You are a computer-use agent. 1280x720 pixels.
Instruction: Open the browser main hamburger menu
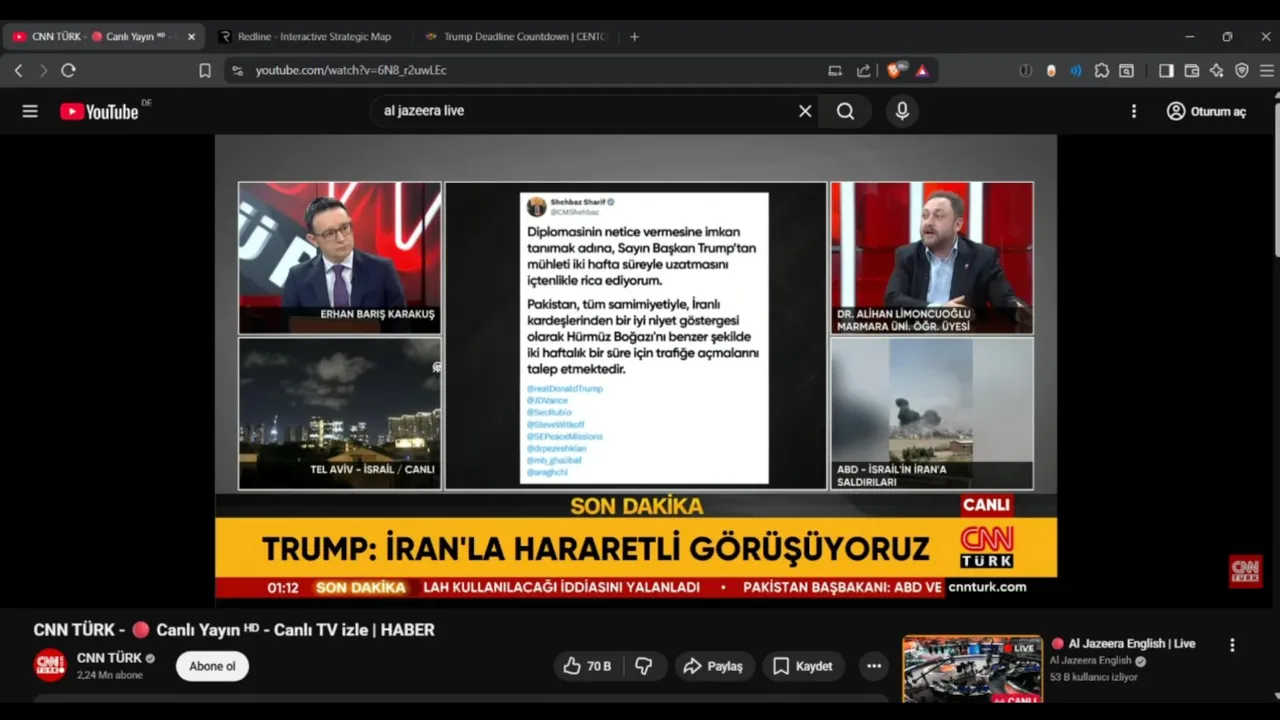[x=1267, y=71]
